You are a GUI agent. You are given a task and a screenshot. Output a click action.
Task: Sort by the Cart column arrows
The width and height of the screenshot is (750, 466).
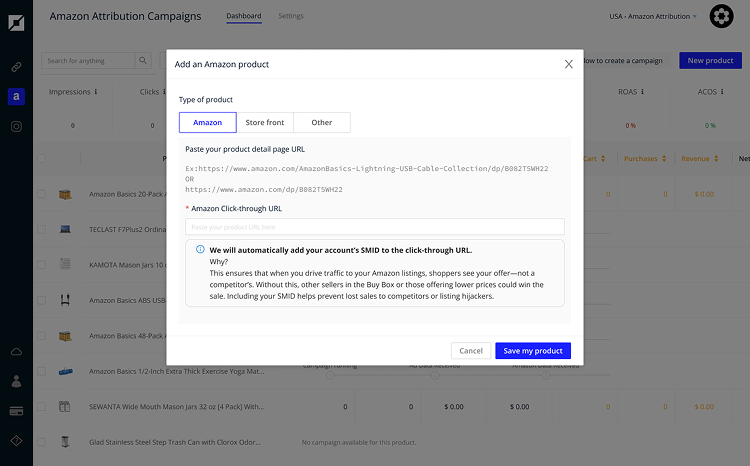[x=603, y=158]
